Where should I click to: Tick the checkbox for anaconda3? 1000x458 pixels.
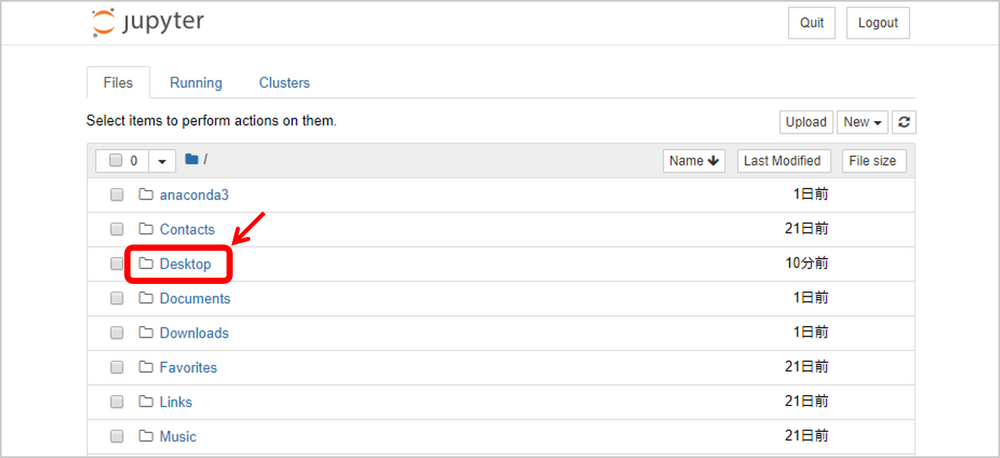(x=116, y=195)
